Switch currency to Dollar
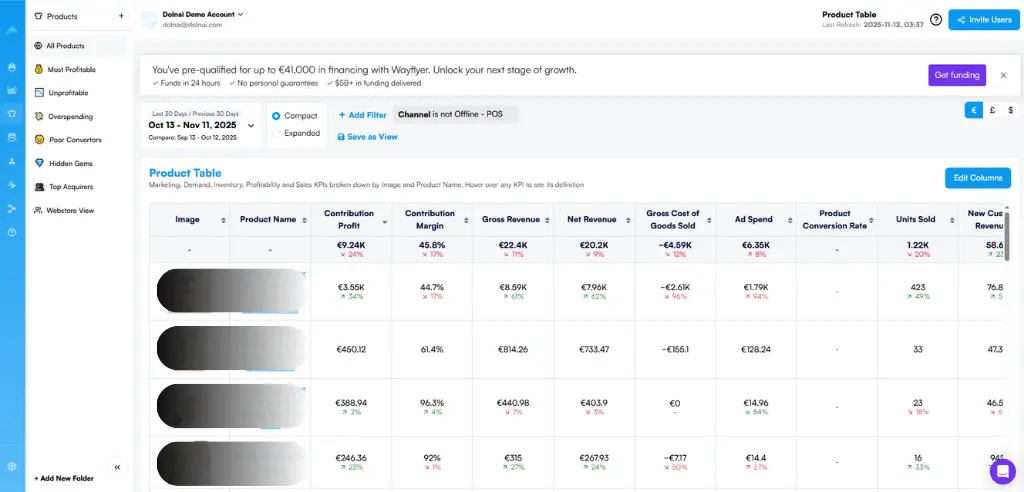The image size is (1024, 492). point(1010,110)
